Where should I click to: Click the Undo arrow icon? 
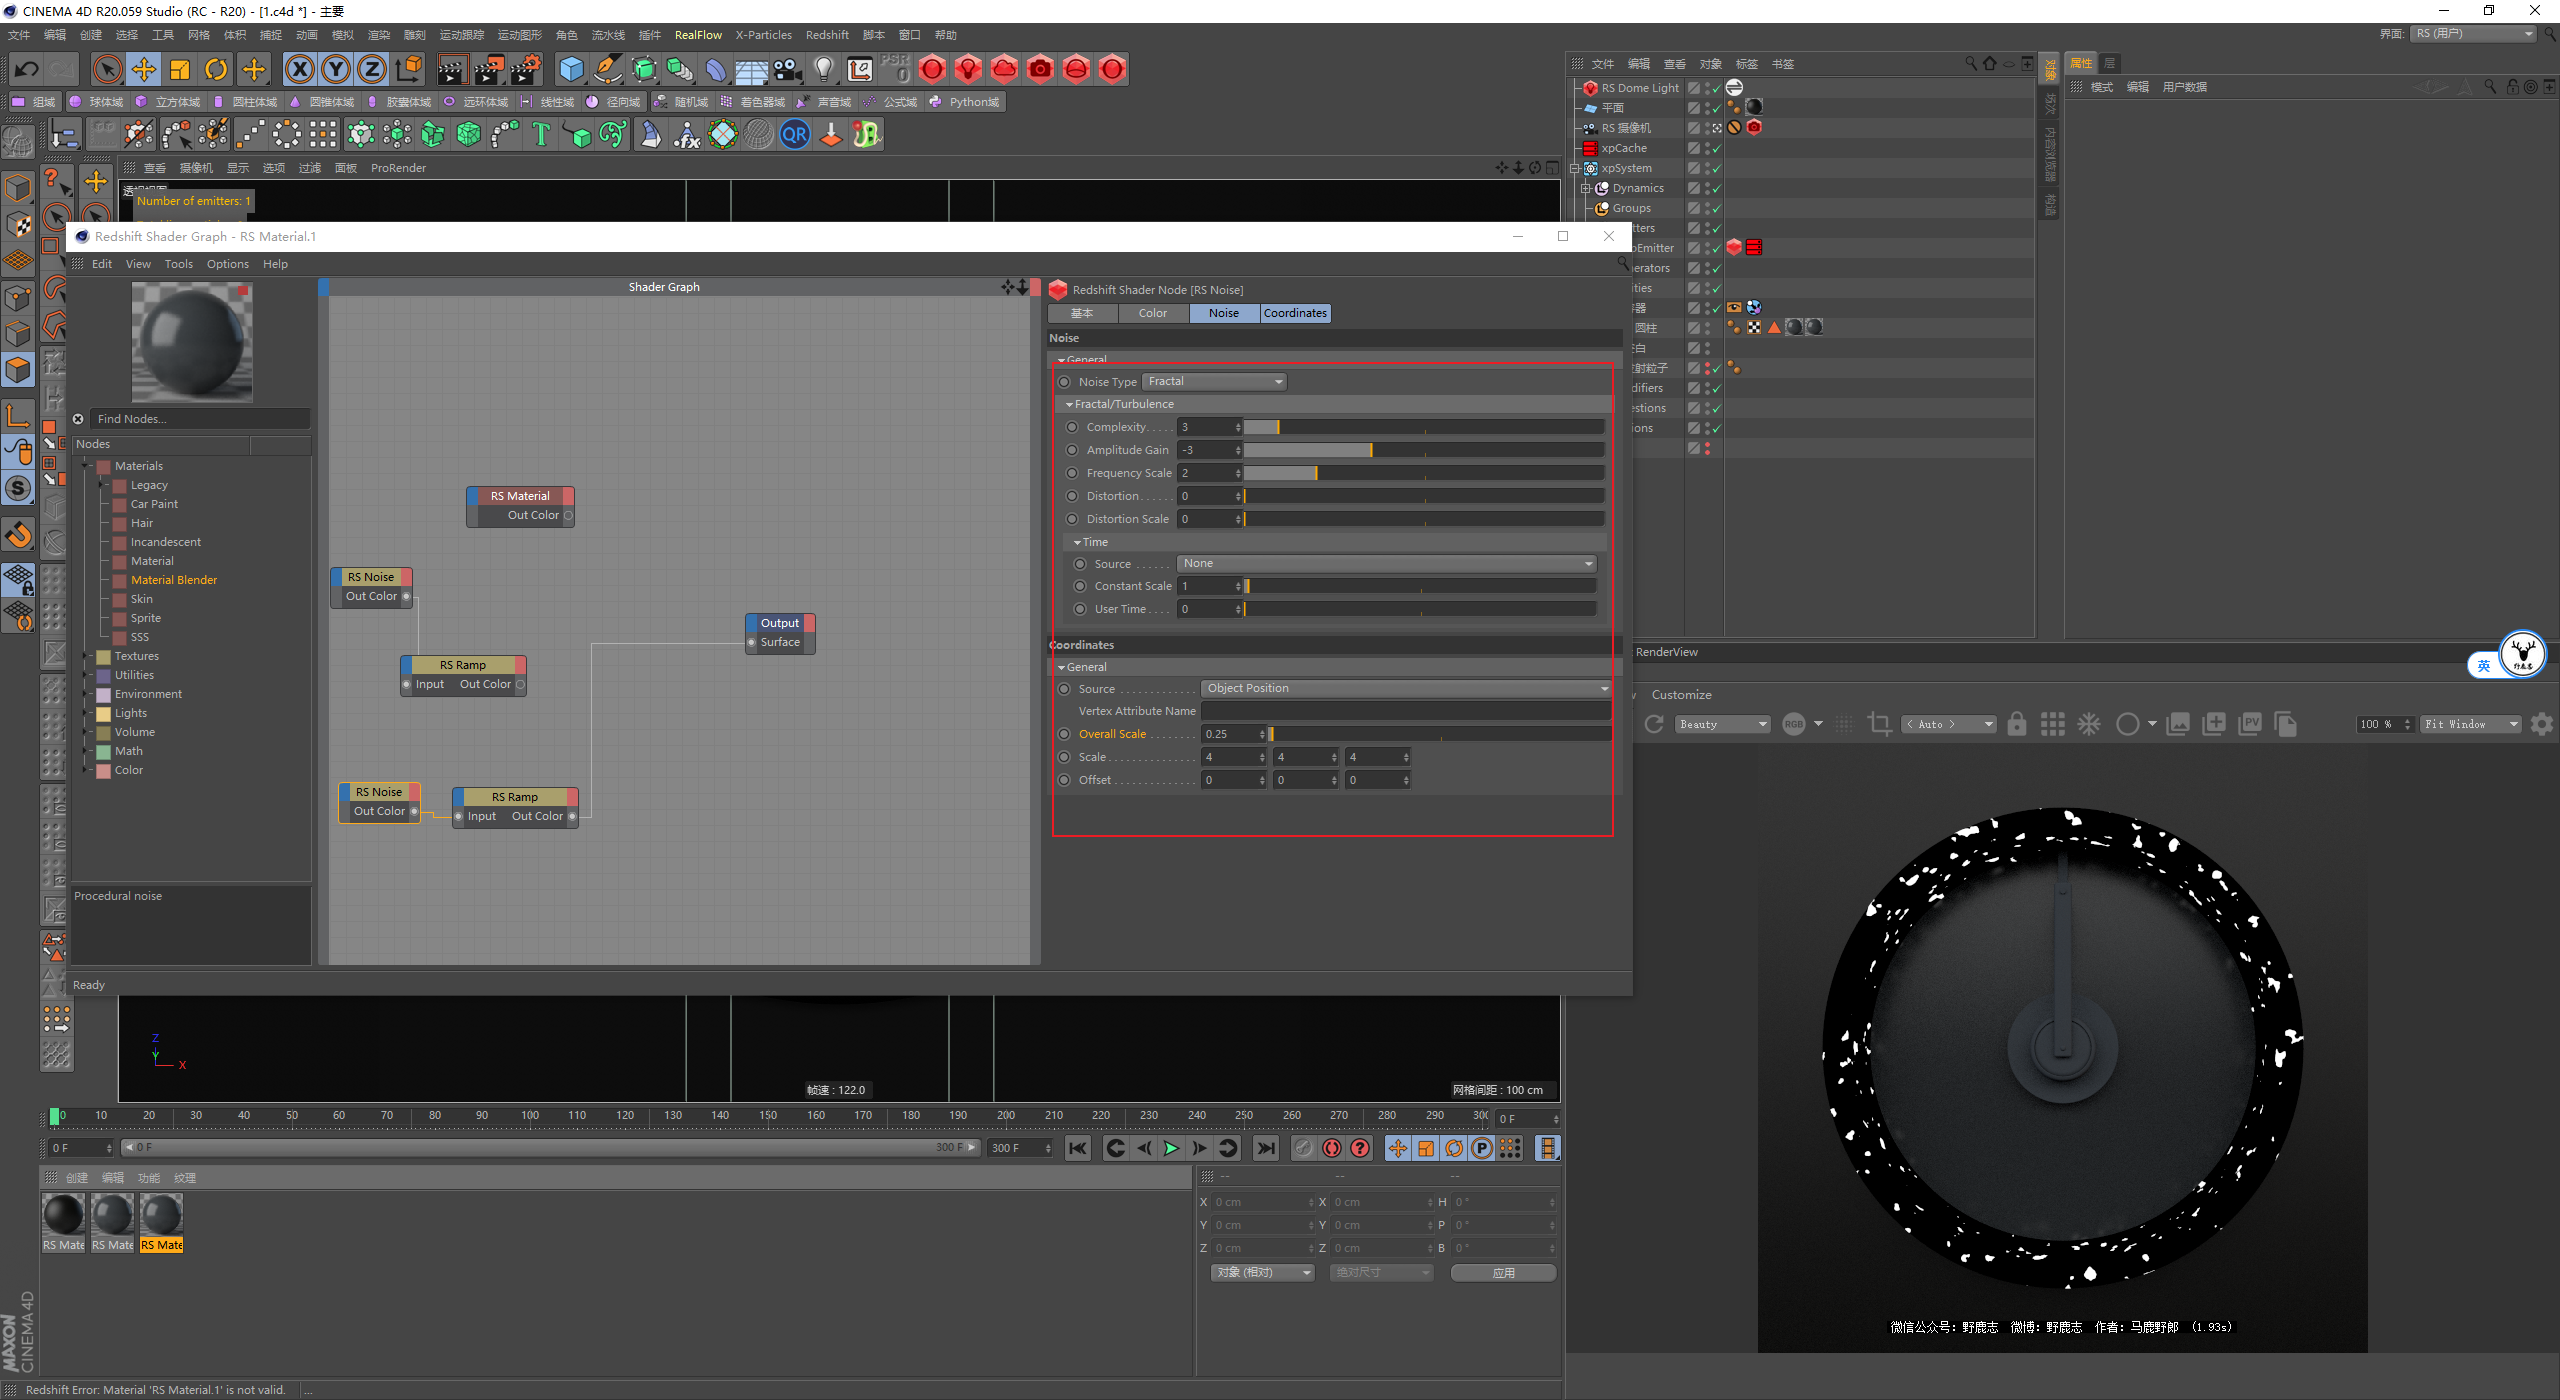tap(27, 69)
